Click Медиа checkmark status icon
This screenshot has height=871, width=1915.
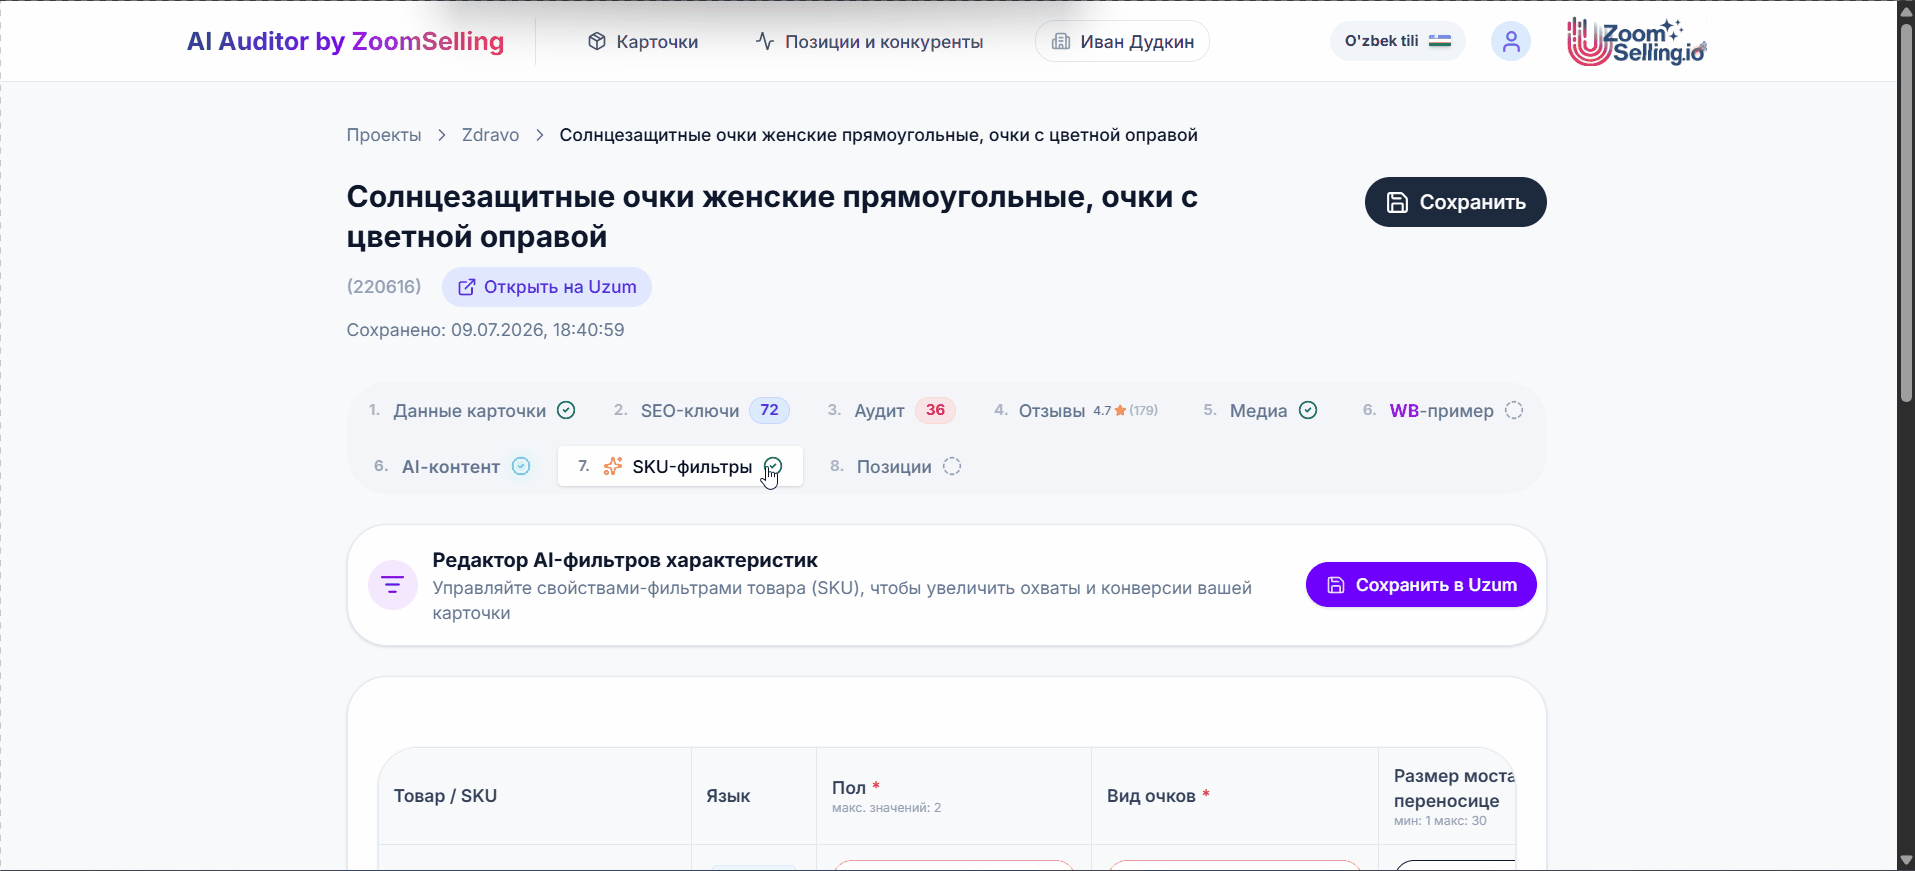(1308, 410)
